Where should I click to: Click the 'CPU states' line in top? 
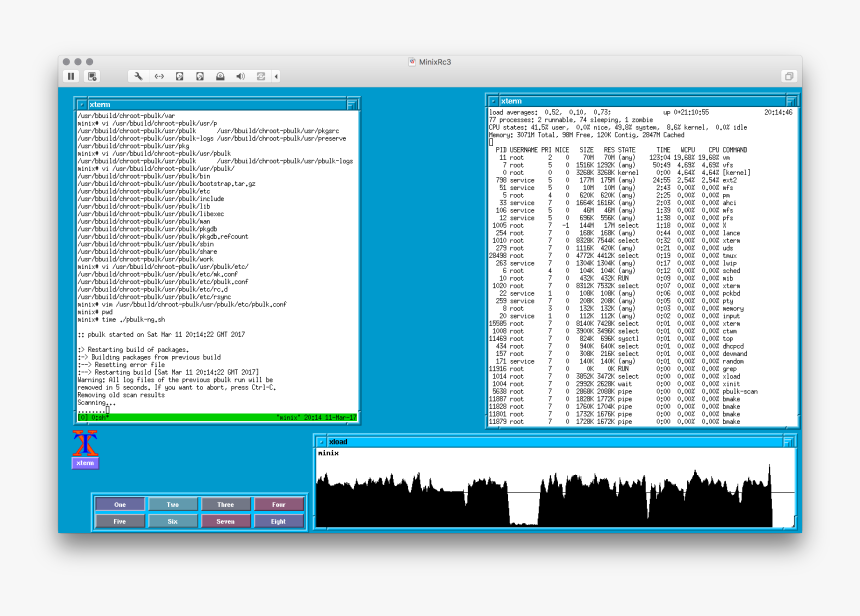tap(618, 127)
